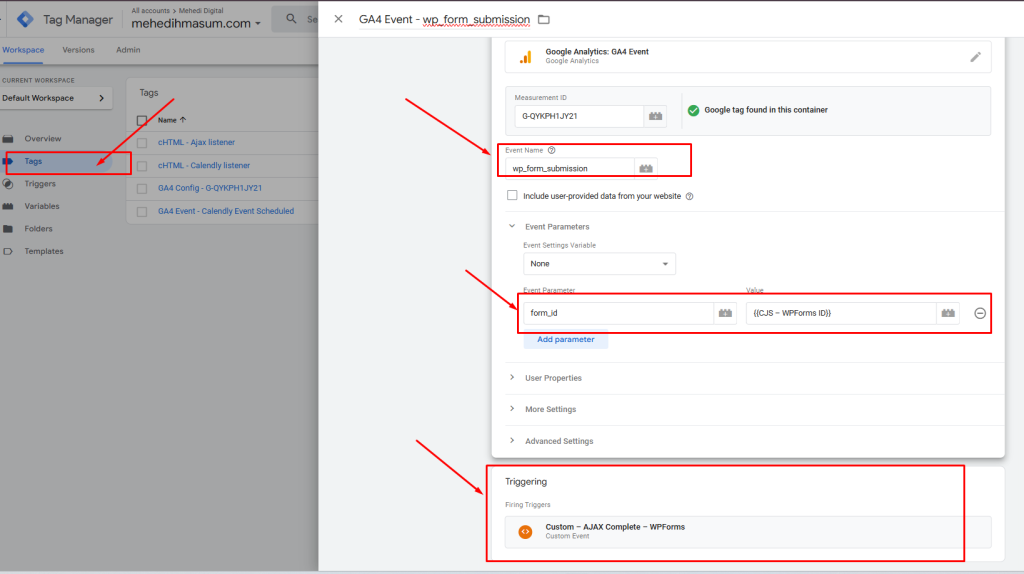Viewport: 1024px width, 574px height.
Task: Open the Custom - AJAX Complete - WPForms trigger
Action: (748, 532)
